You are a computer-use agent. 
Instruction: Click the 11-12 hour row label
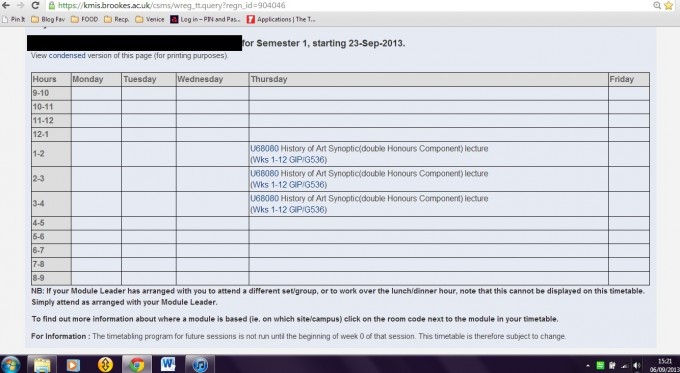pos(51,121)
